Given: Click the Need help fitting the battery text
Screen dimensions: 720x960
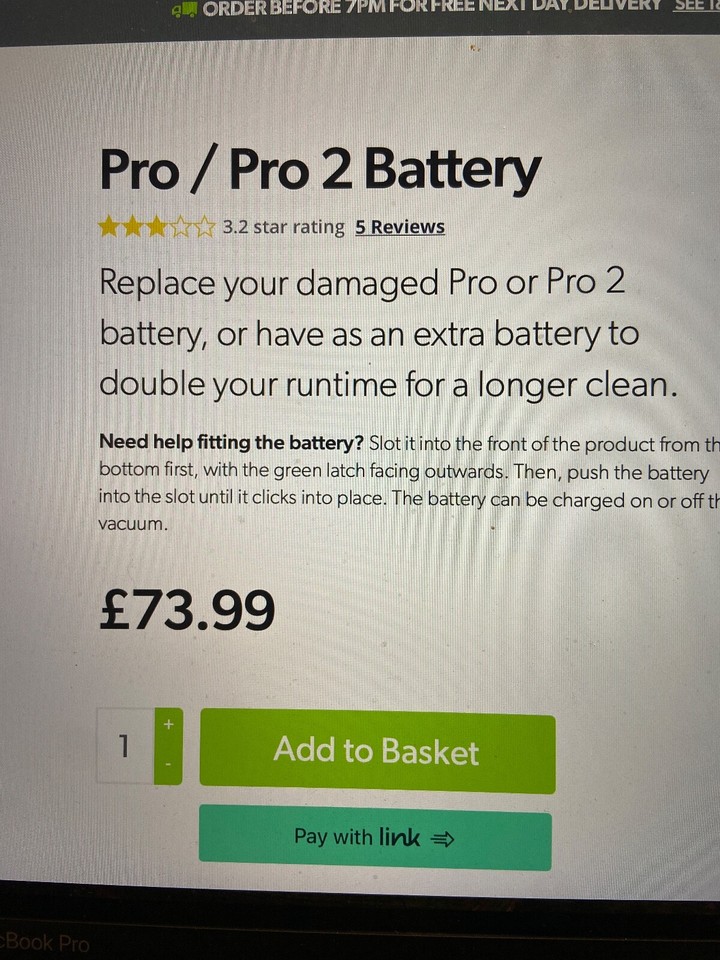Looking at the screenshot, I should click(x=231, y=442).
